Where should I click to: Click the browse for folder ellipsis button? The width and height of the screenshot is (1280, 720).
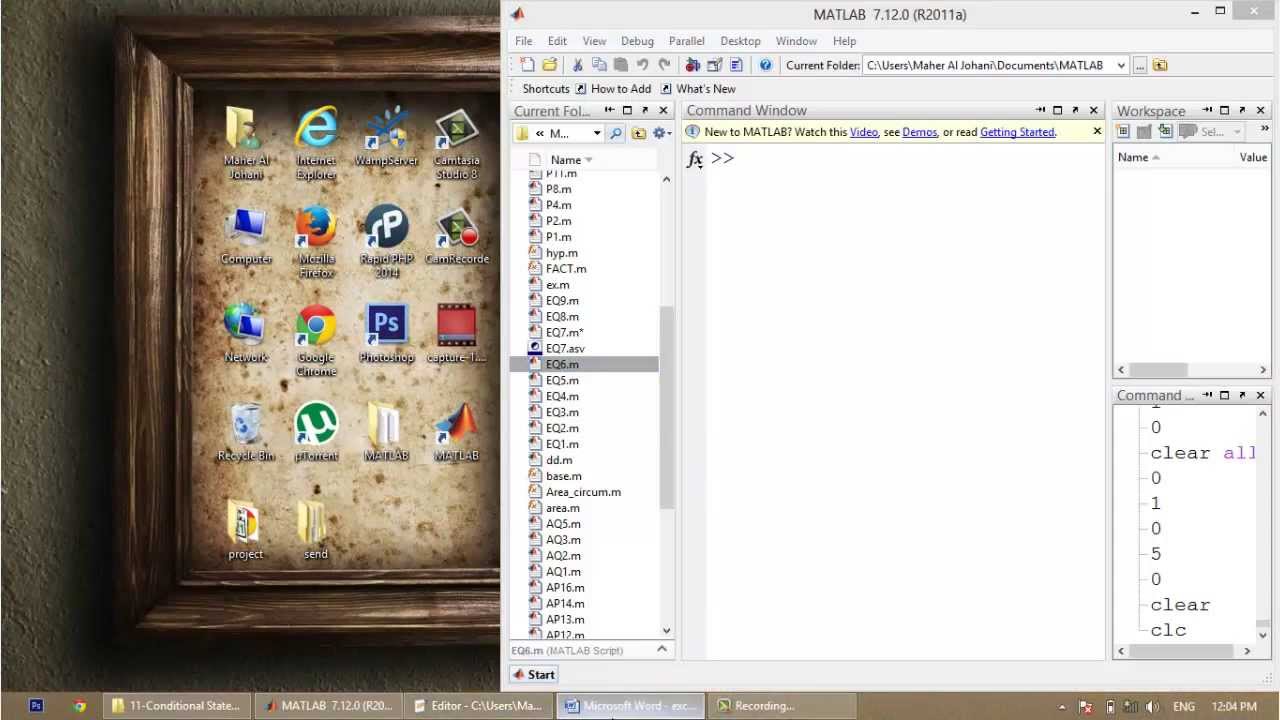tap(1139, 65)
